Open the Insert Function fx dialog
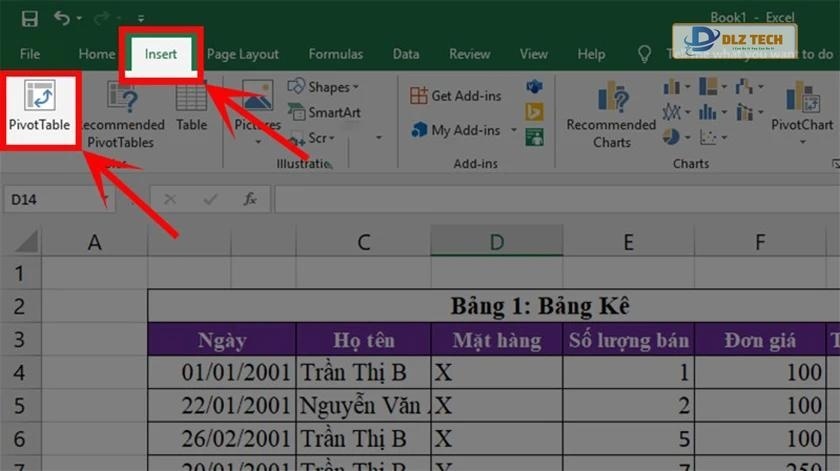840x471 pixels. click(250, 199)
